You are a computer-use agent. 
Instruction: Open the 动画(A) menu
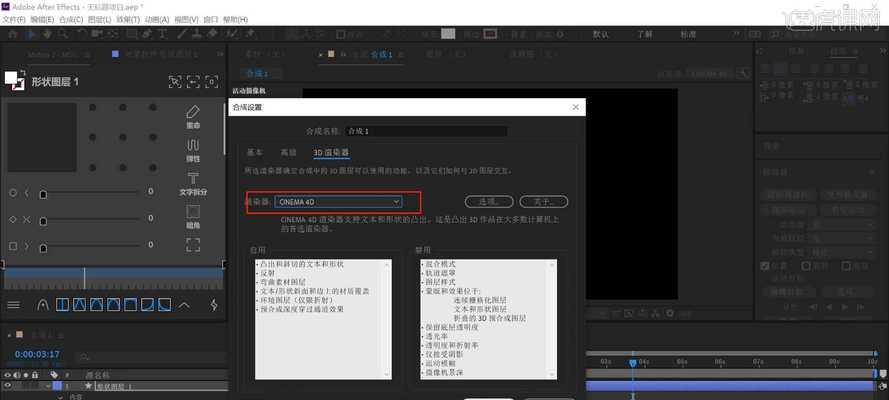coord(157,20)
